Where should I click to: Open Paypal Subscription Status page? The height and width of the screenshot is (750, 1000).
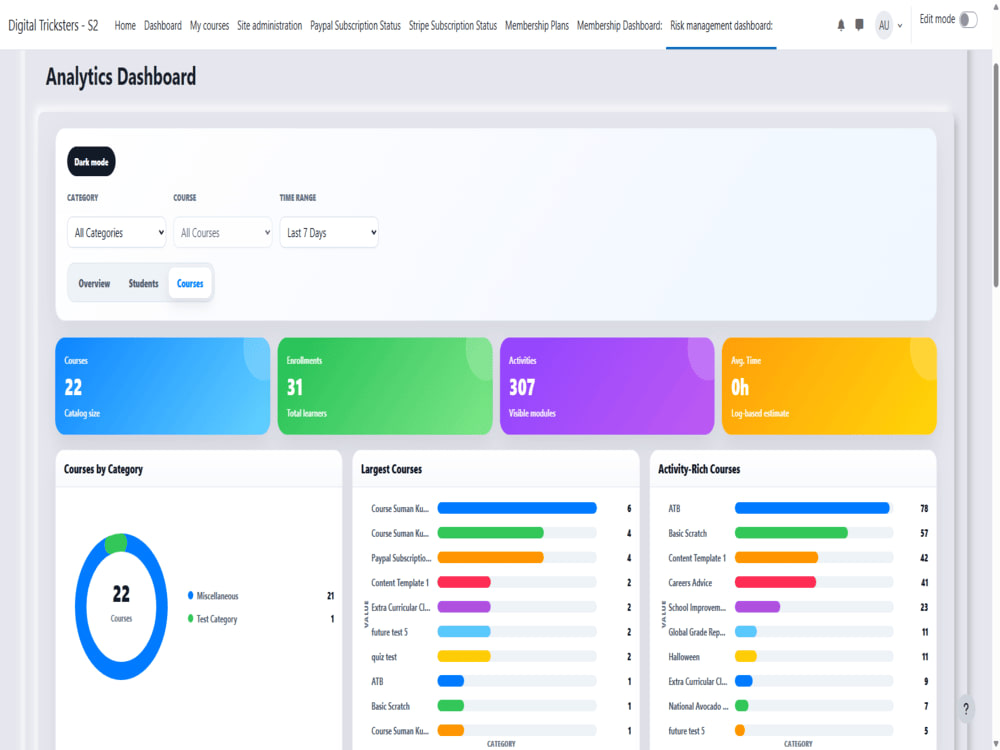pos(355,26)
